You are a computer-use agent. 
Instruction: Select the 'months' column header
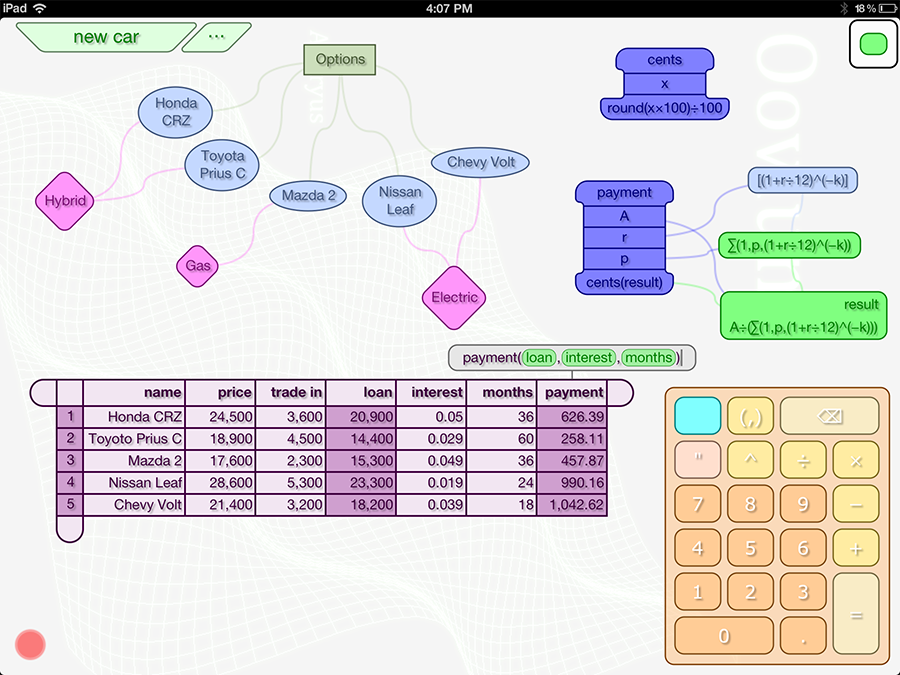[x=502, y=393]
